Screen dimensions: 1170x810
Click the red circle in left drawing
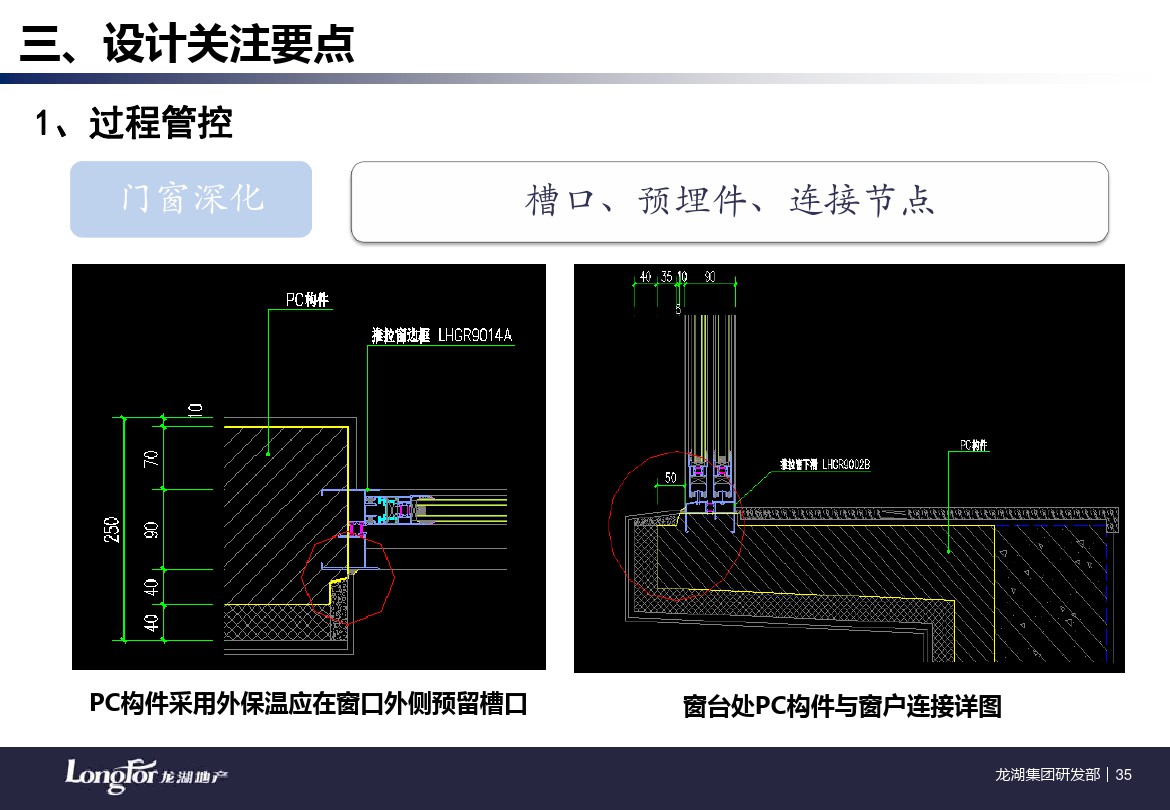pos(348,579)
